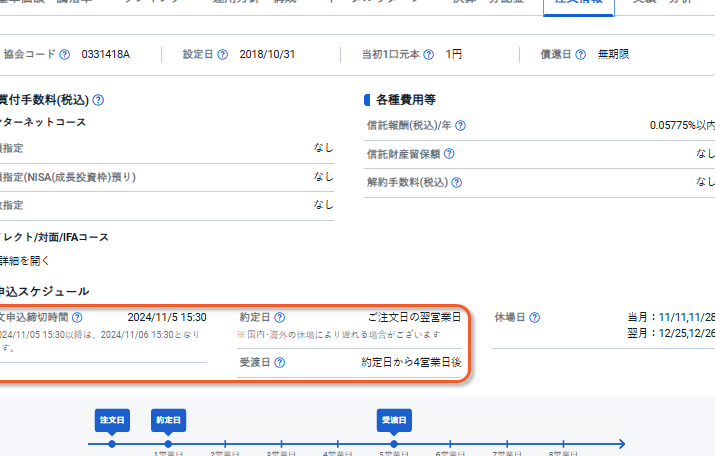
Task: Select the 約定日 badge on the timeline
Action: 168,420
